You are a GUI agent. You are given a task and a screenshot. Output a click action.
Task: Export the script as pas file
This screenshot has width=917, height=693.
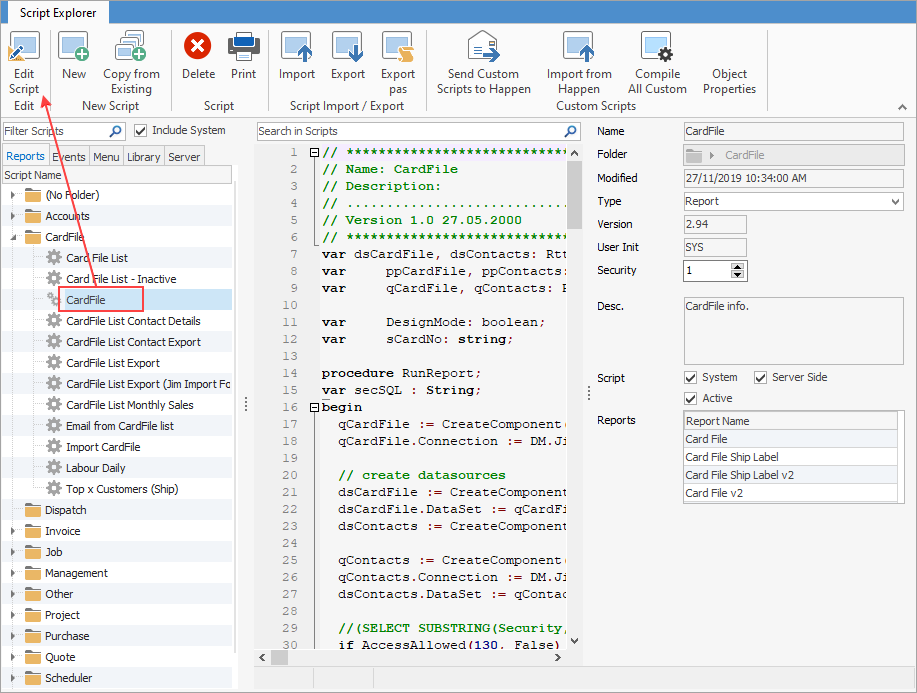click(398, 60)
